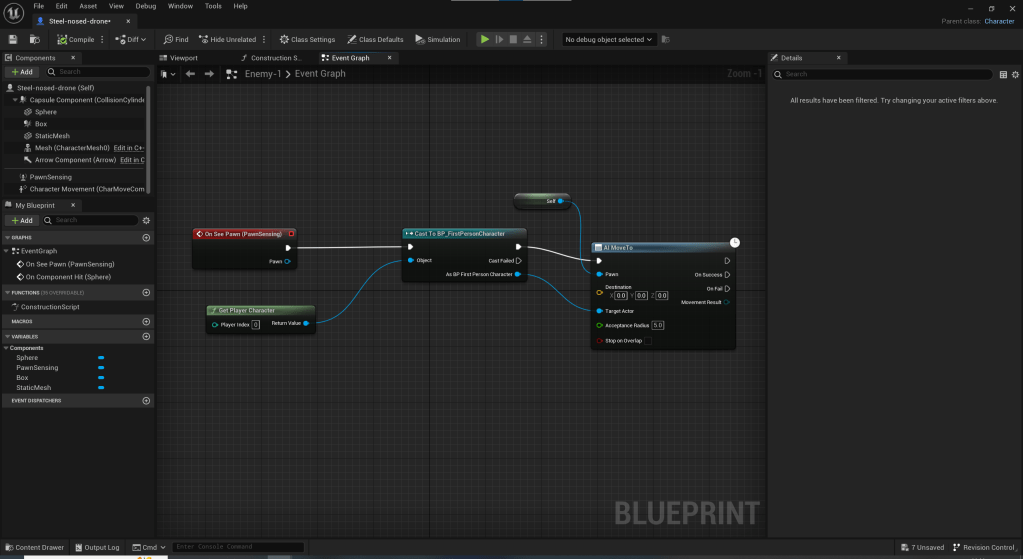This screenshot has height=559, width=1023.
Task: Click the Browse to asset icon
Action: tap(35, 40)
